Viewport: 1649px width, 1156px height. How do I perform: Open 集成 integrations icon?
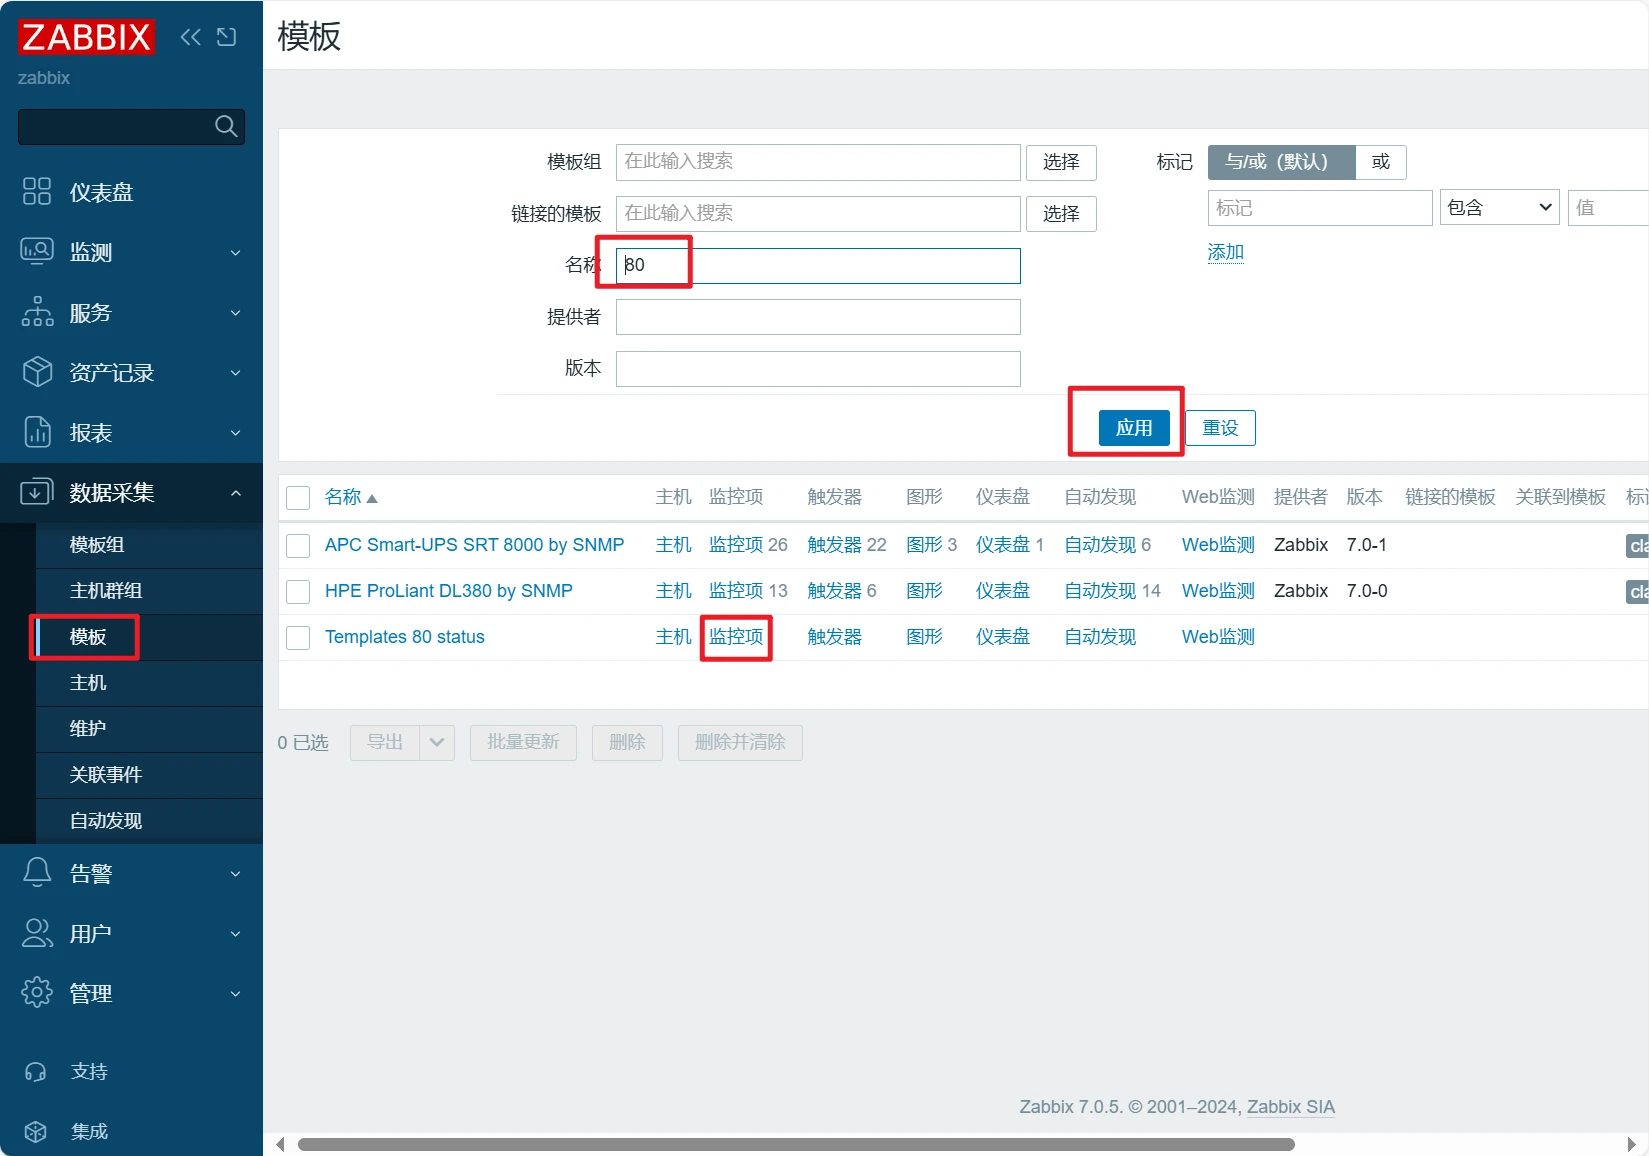tap(36, 1132)
